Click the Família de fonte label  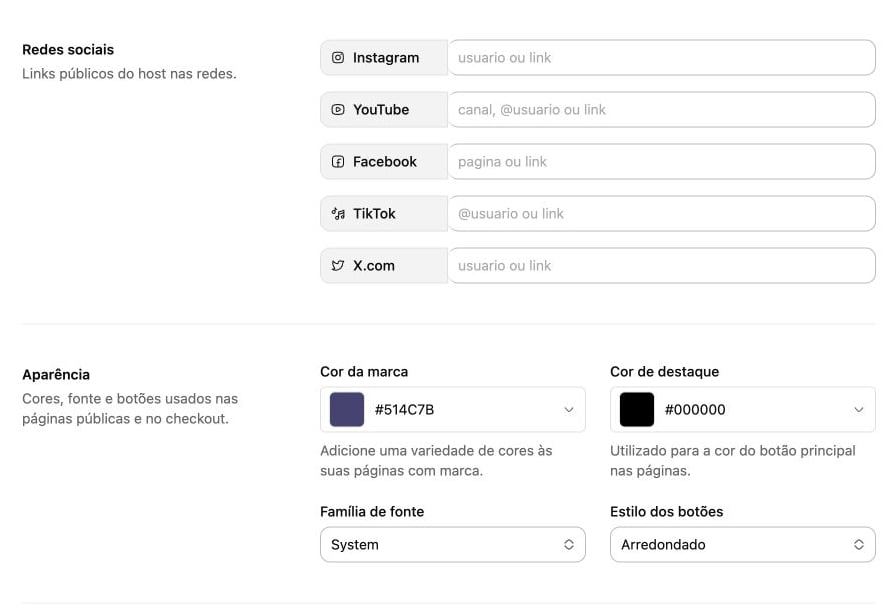tap(372, 512)
